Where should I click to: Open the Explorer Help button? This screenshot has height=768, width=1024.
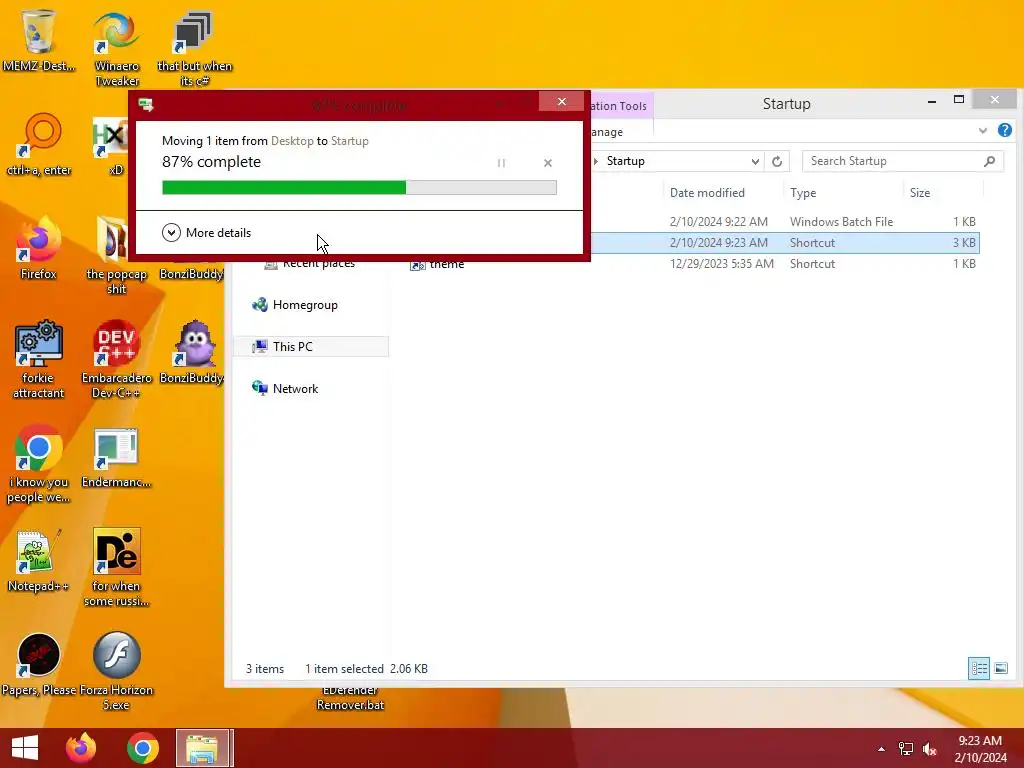coord(1004,131)
